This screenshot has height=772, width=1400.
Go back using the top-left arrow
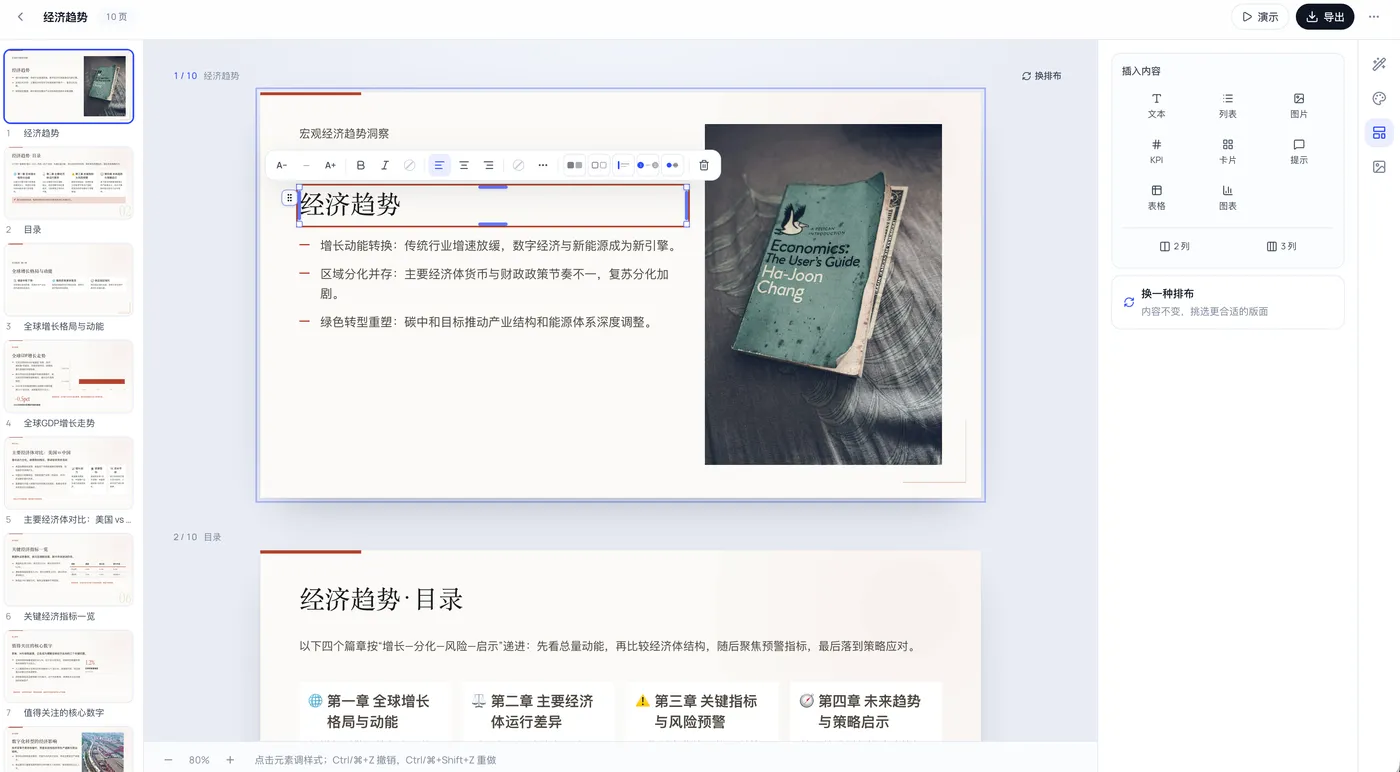point(21,17)
